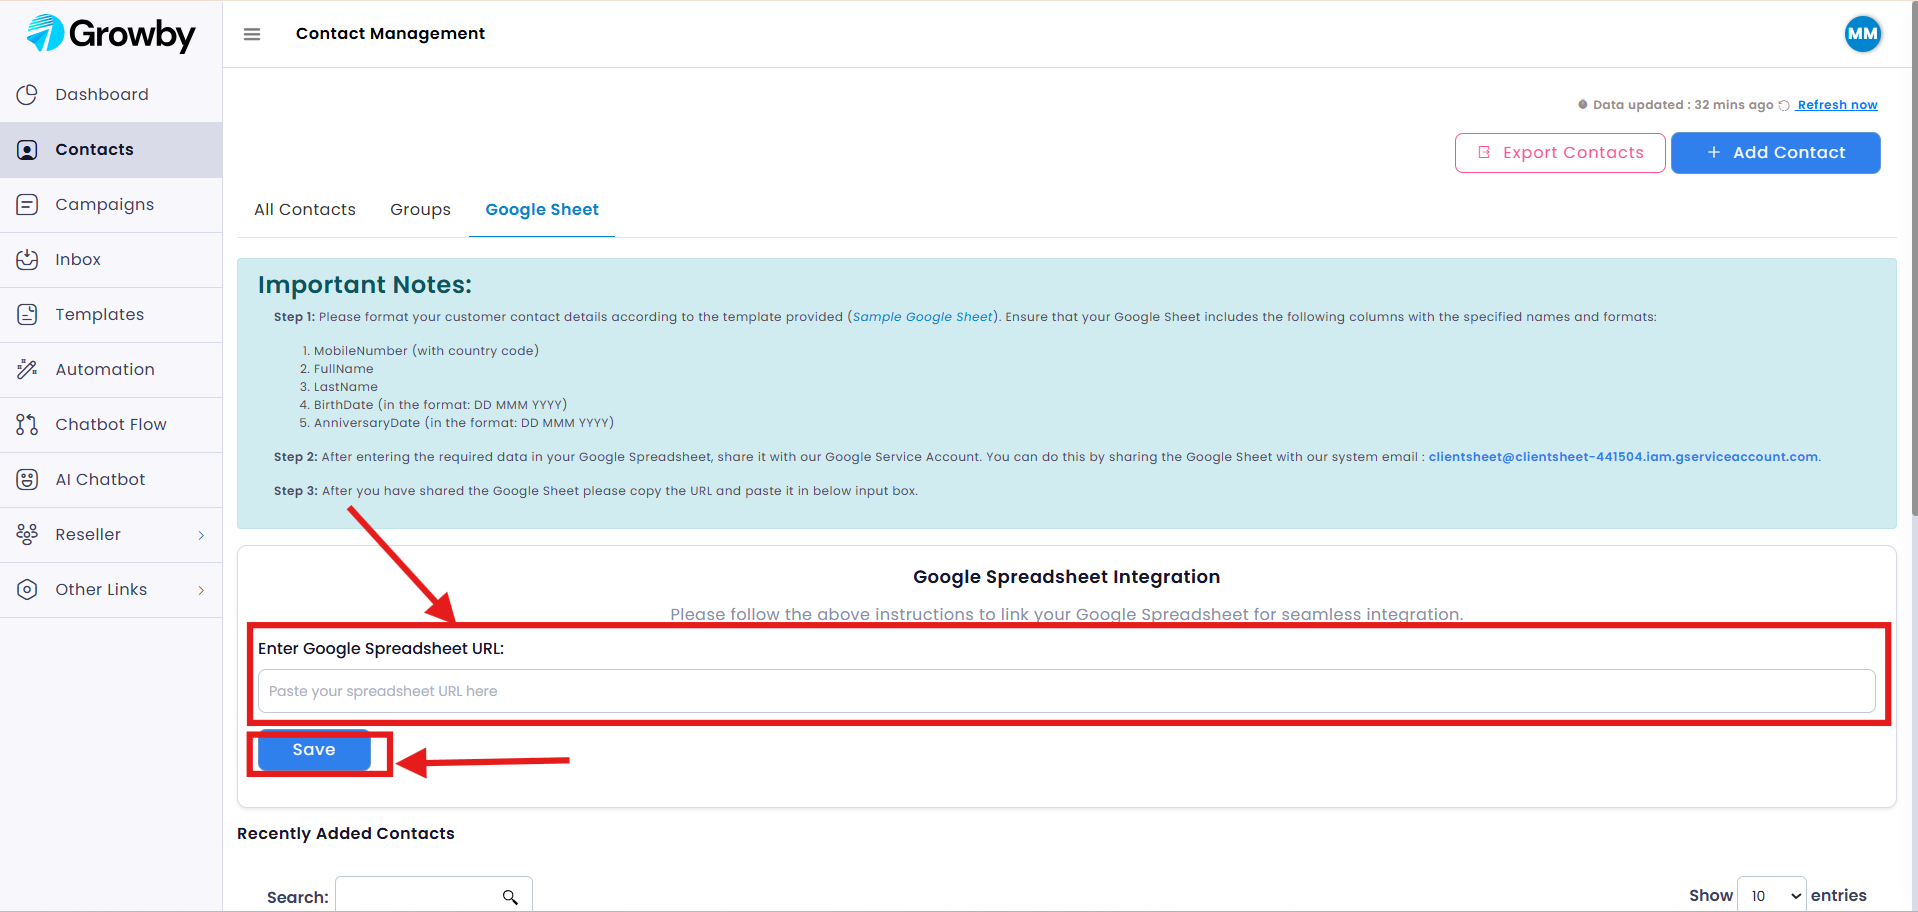Click the Campaigns message icon

(27, 205)
